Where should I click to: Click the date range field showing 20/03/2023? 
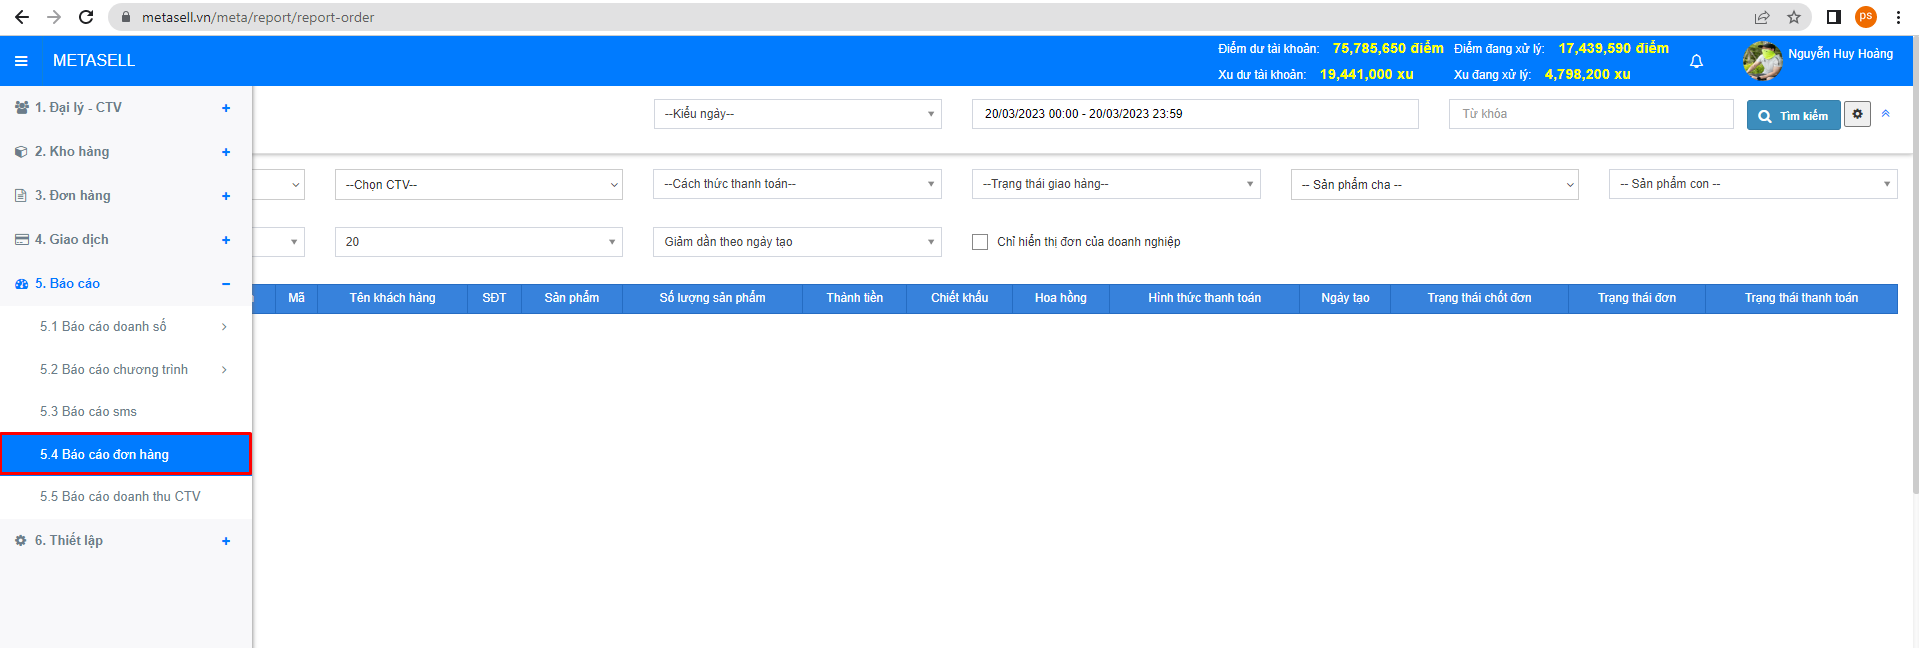1194,114
